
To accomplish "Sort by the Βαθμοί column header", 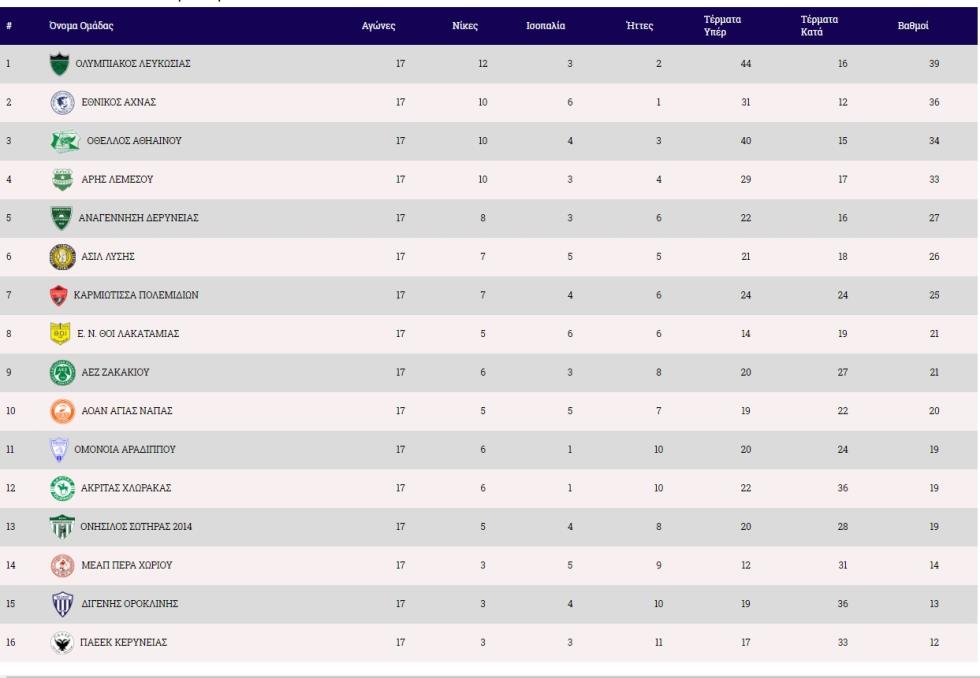I will pos(912,26).
